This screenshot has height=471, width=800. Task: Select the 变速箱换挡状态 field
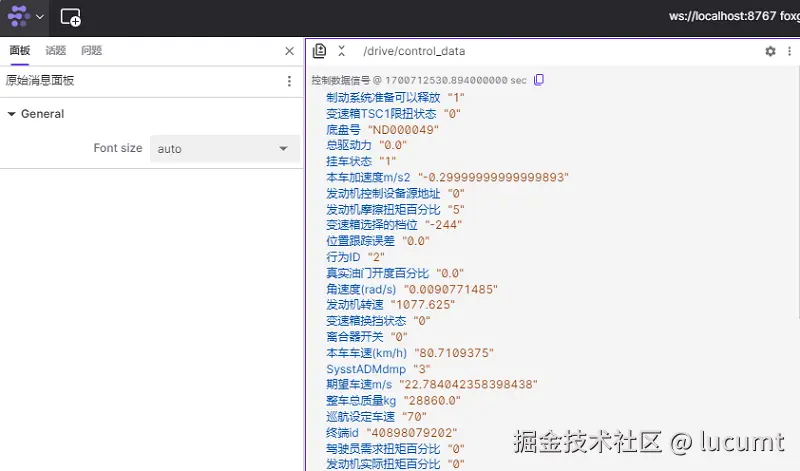(366, 321)
